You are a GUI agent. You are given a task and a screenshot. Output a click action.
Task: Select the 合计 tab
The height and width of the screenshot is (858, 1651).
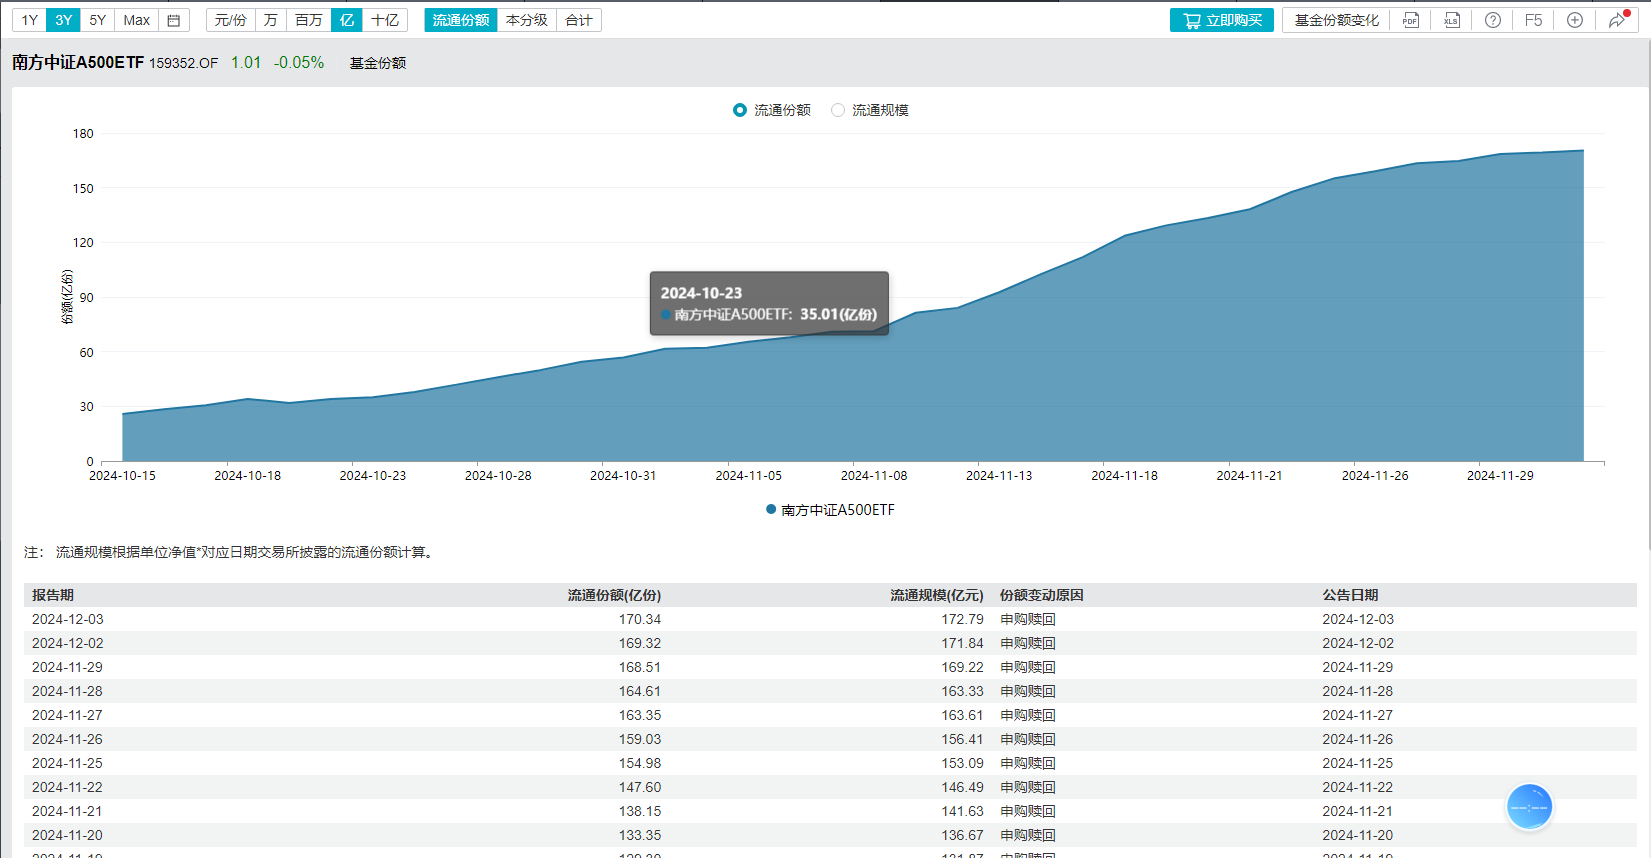(579, 20)
